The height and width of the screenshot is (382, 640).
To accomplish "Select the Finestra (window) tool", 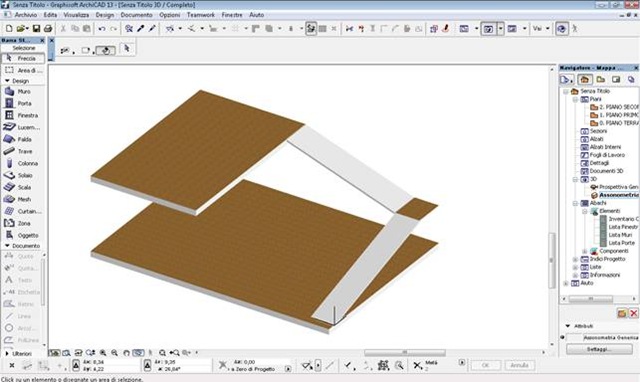I will 22,115.
